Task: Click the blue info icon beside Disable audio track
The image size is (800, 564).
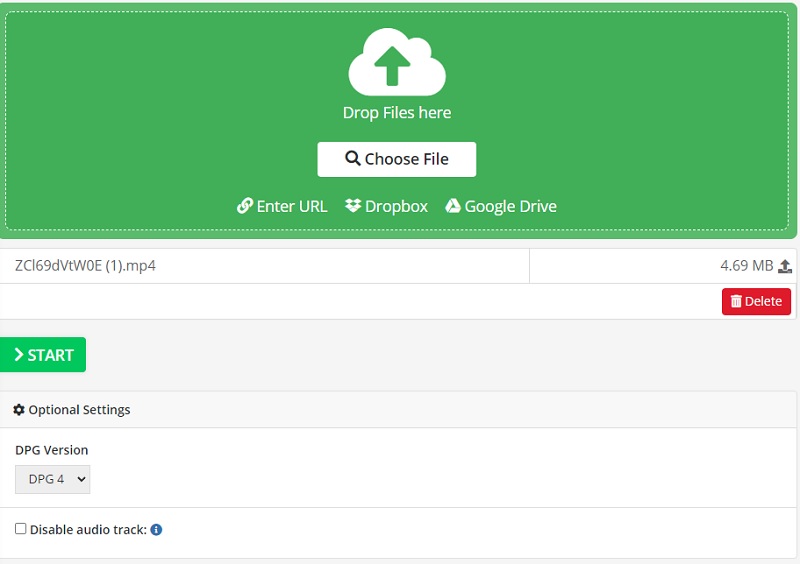Action: (156, 530)
